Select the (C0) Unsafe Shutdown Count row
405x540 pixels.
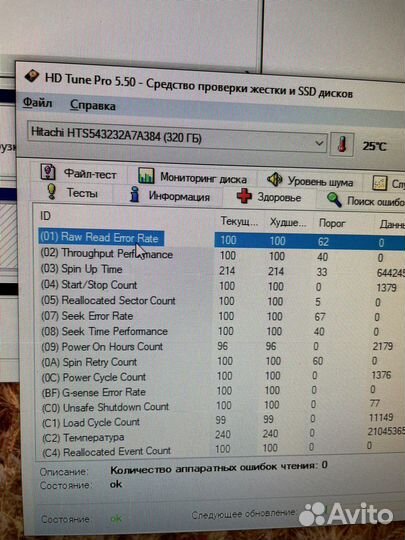point(222,406)
